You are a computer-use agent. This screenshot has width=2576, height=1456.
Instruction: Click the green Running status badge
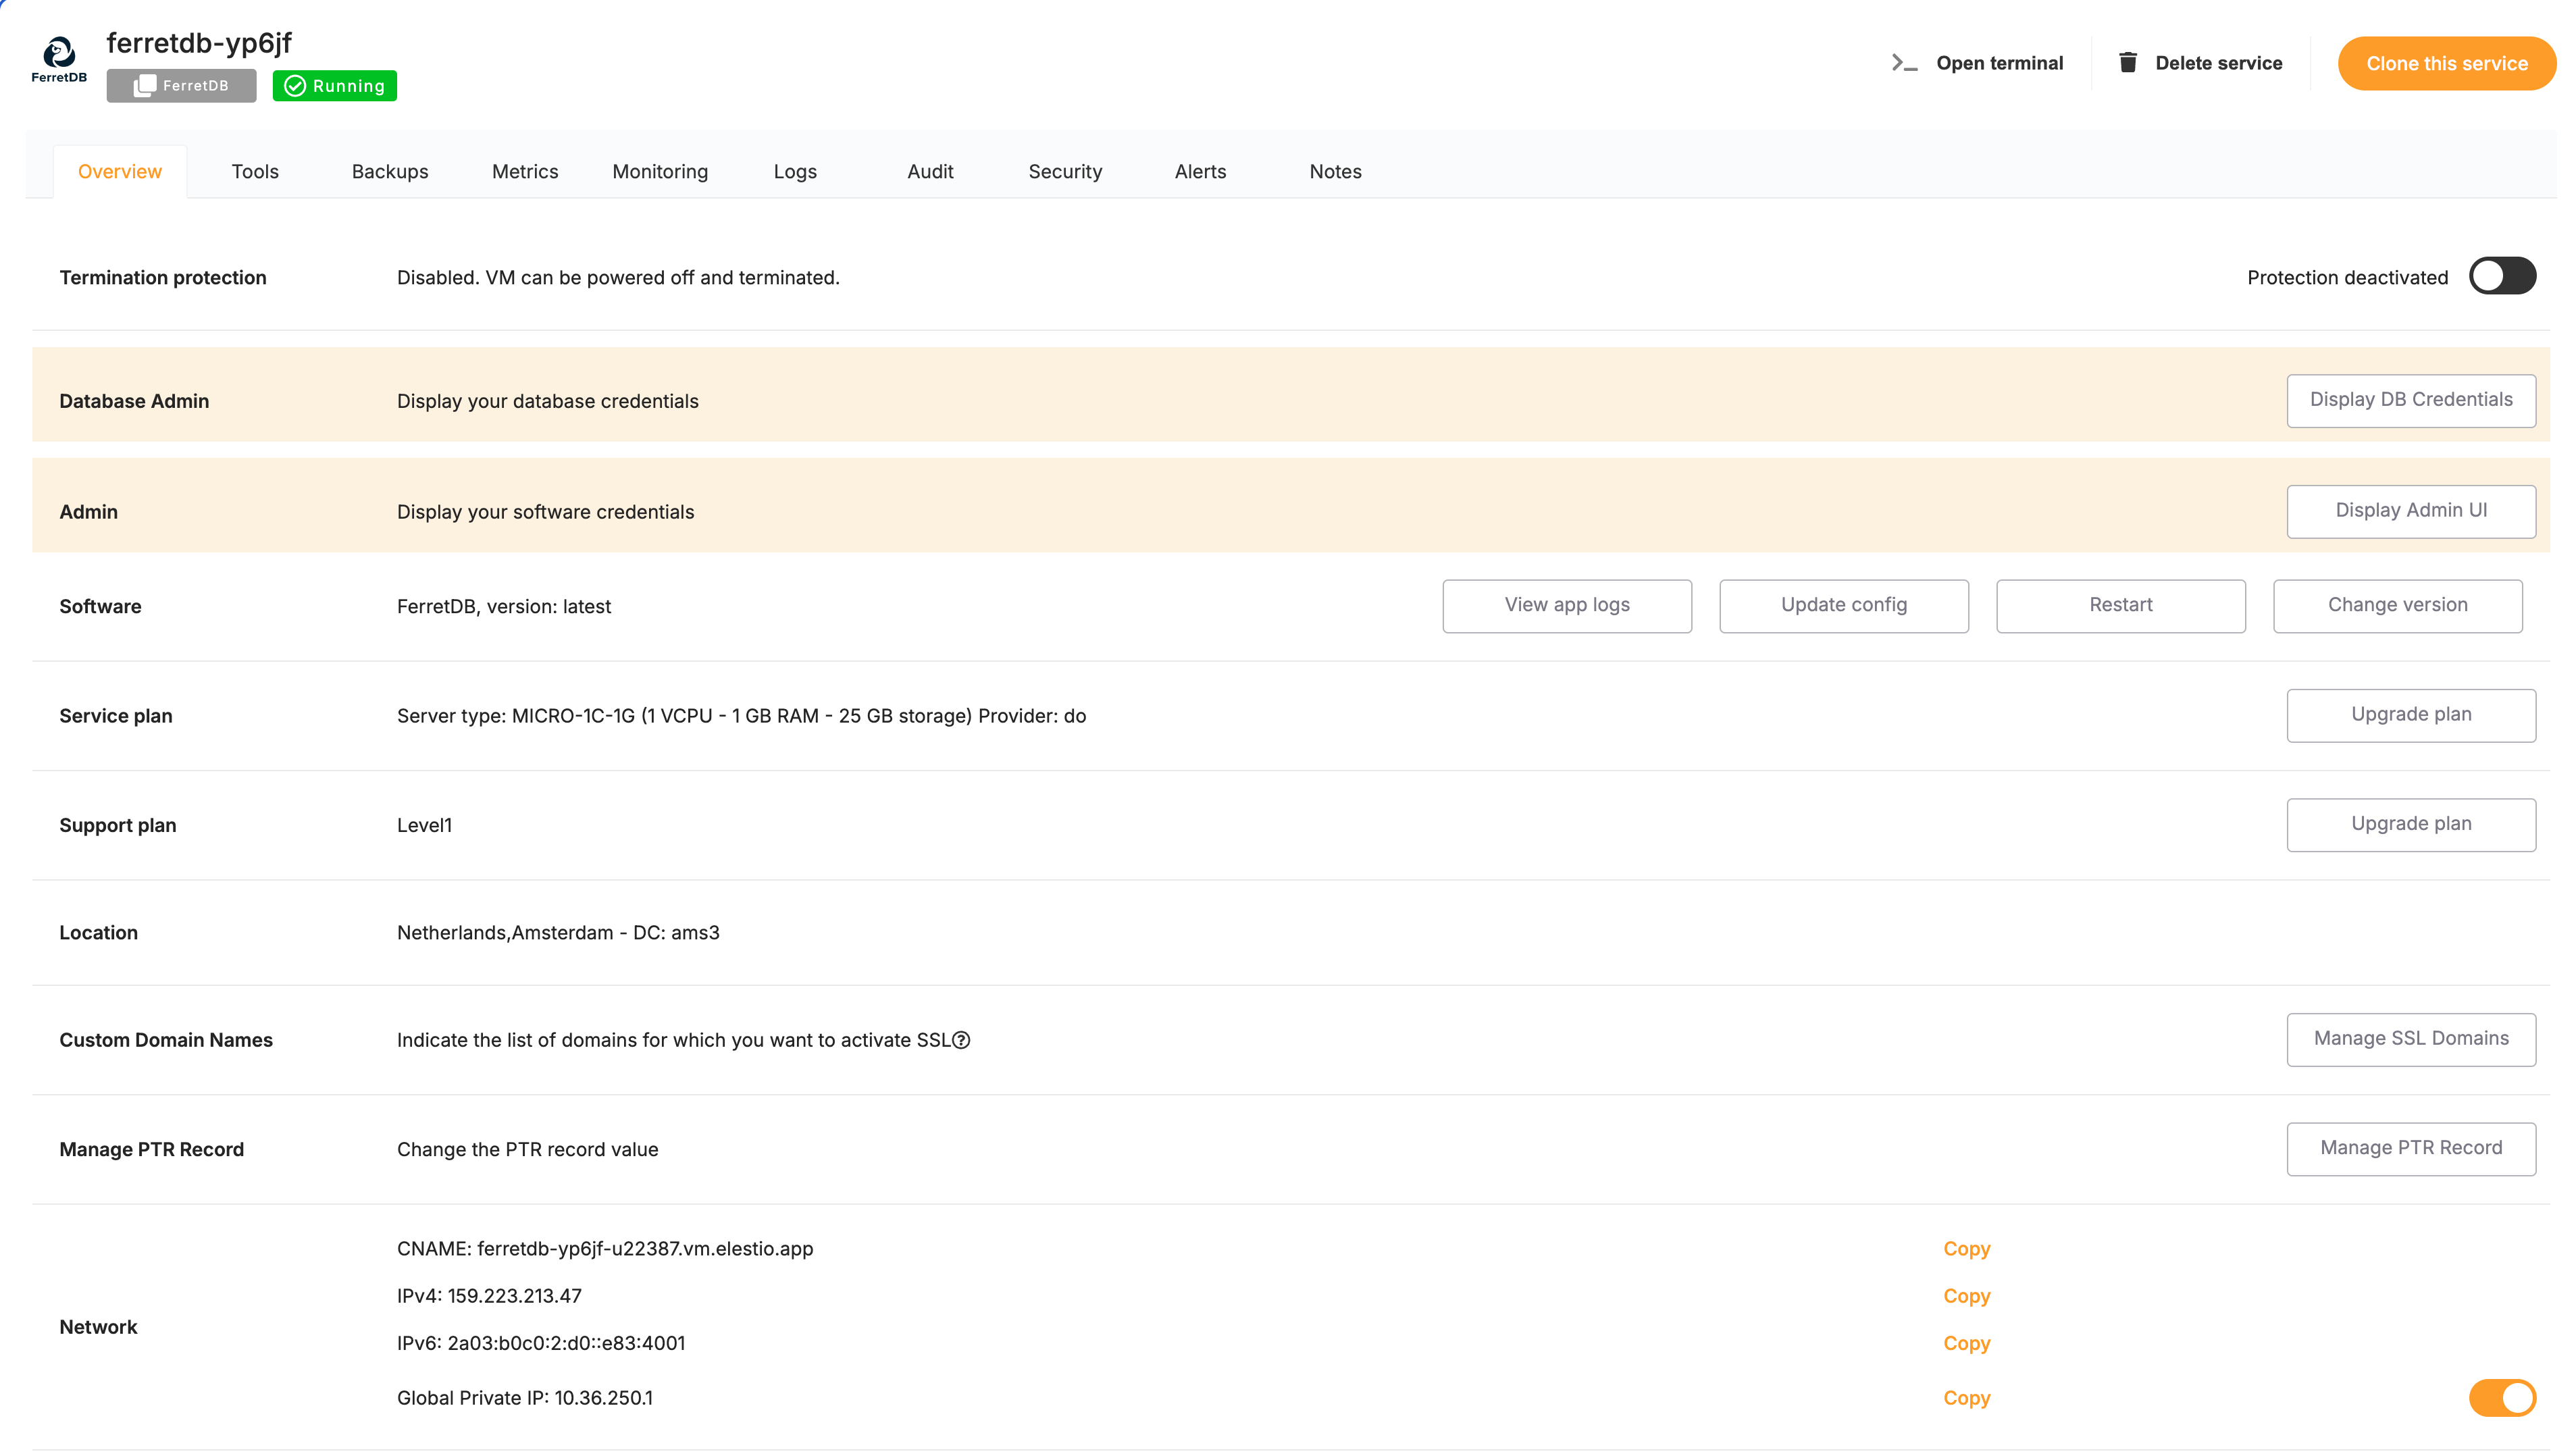[335, 86]
